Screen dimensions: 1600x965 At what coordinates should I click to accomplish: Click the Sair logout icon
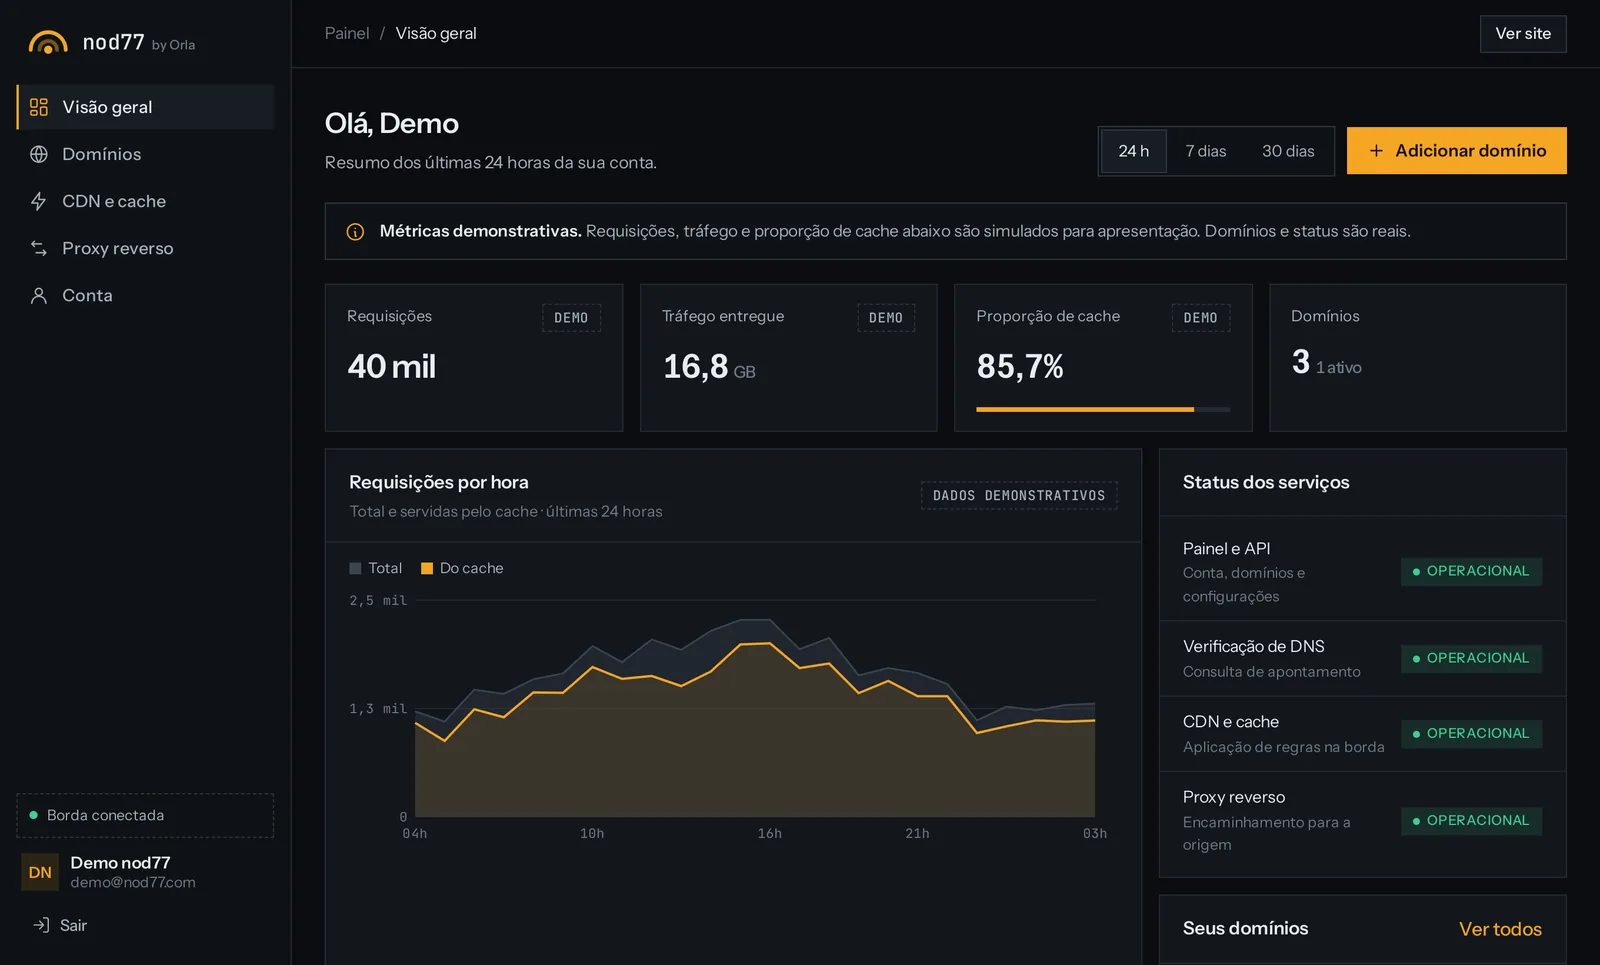(x=41, y=925)
